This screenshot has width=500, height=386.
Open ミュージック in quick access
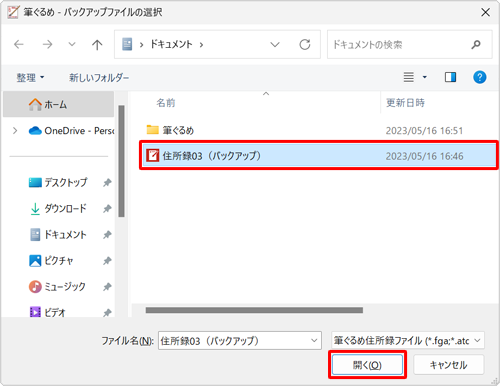coord(57,286)
